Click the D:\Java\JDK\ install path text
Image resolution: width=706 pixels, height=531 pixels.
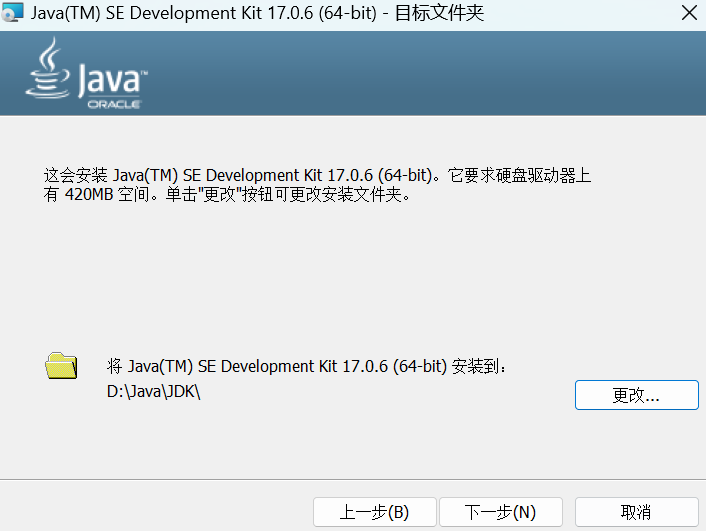click(x=154, y=392)
